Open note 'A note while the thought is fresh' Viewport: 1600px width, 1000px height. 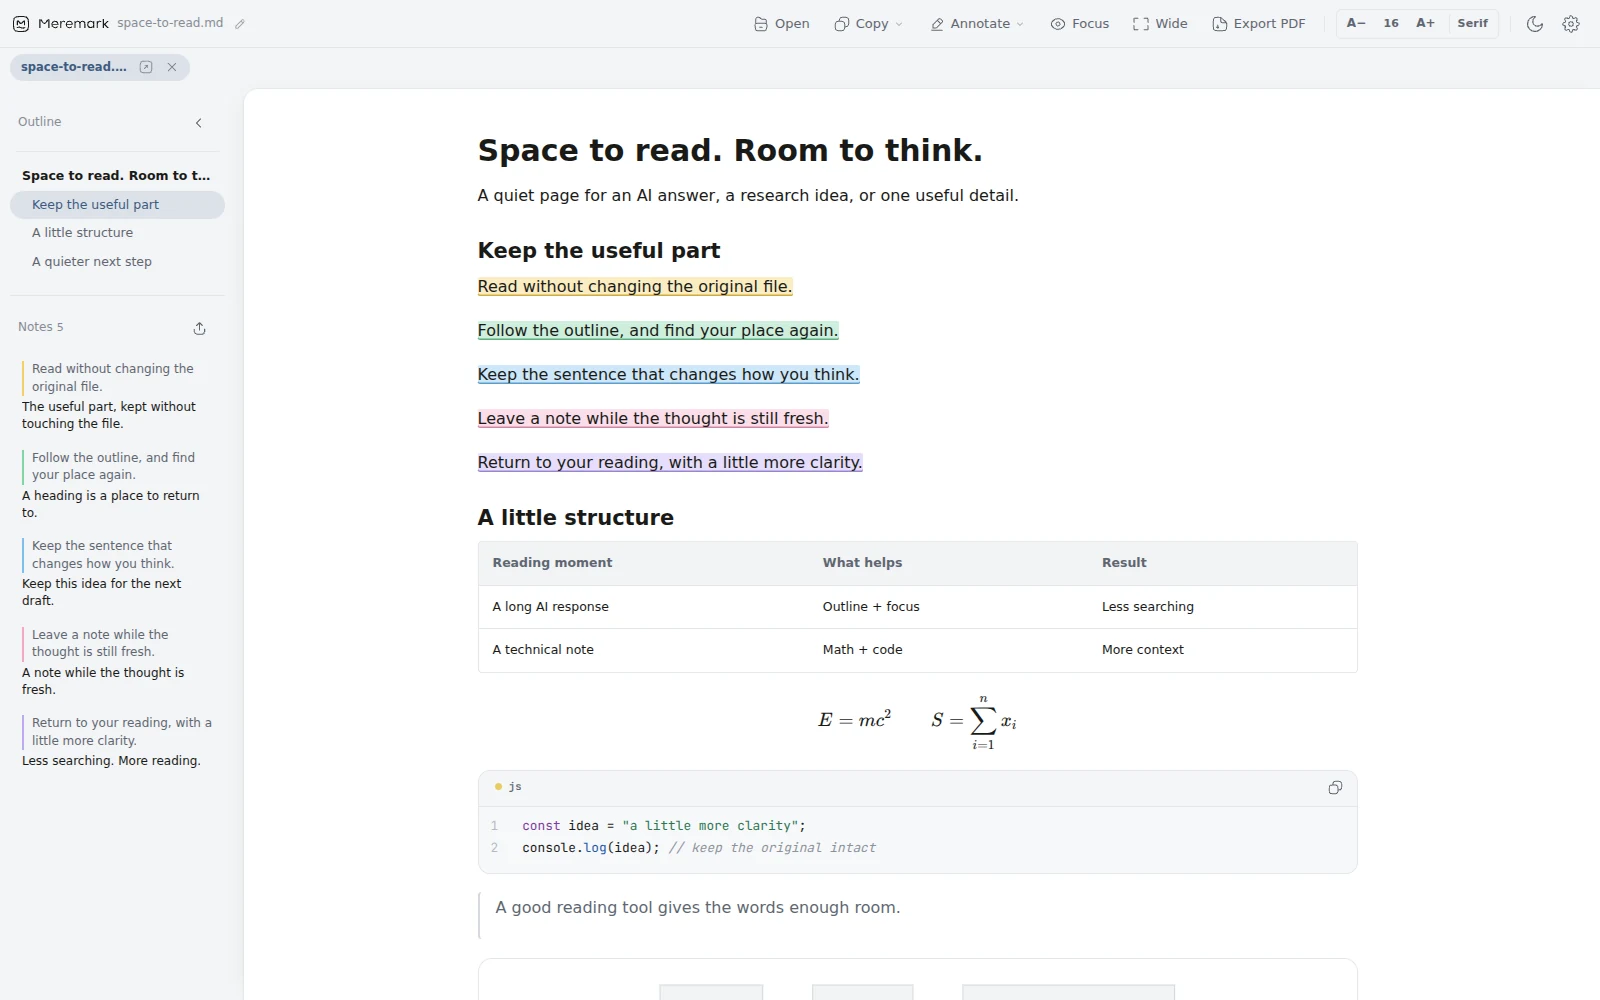click(103, 681)
